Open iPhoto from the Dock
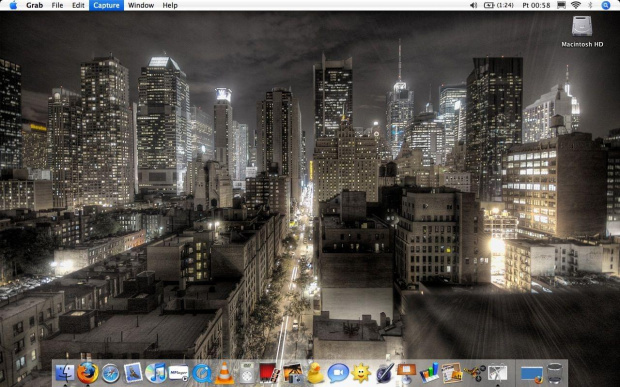The width and height of the screenshot is (620, 387). click(293, 373)
